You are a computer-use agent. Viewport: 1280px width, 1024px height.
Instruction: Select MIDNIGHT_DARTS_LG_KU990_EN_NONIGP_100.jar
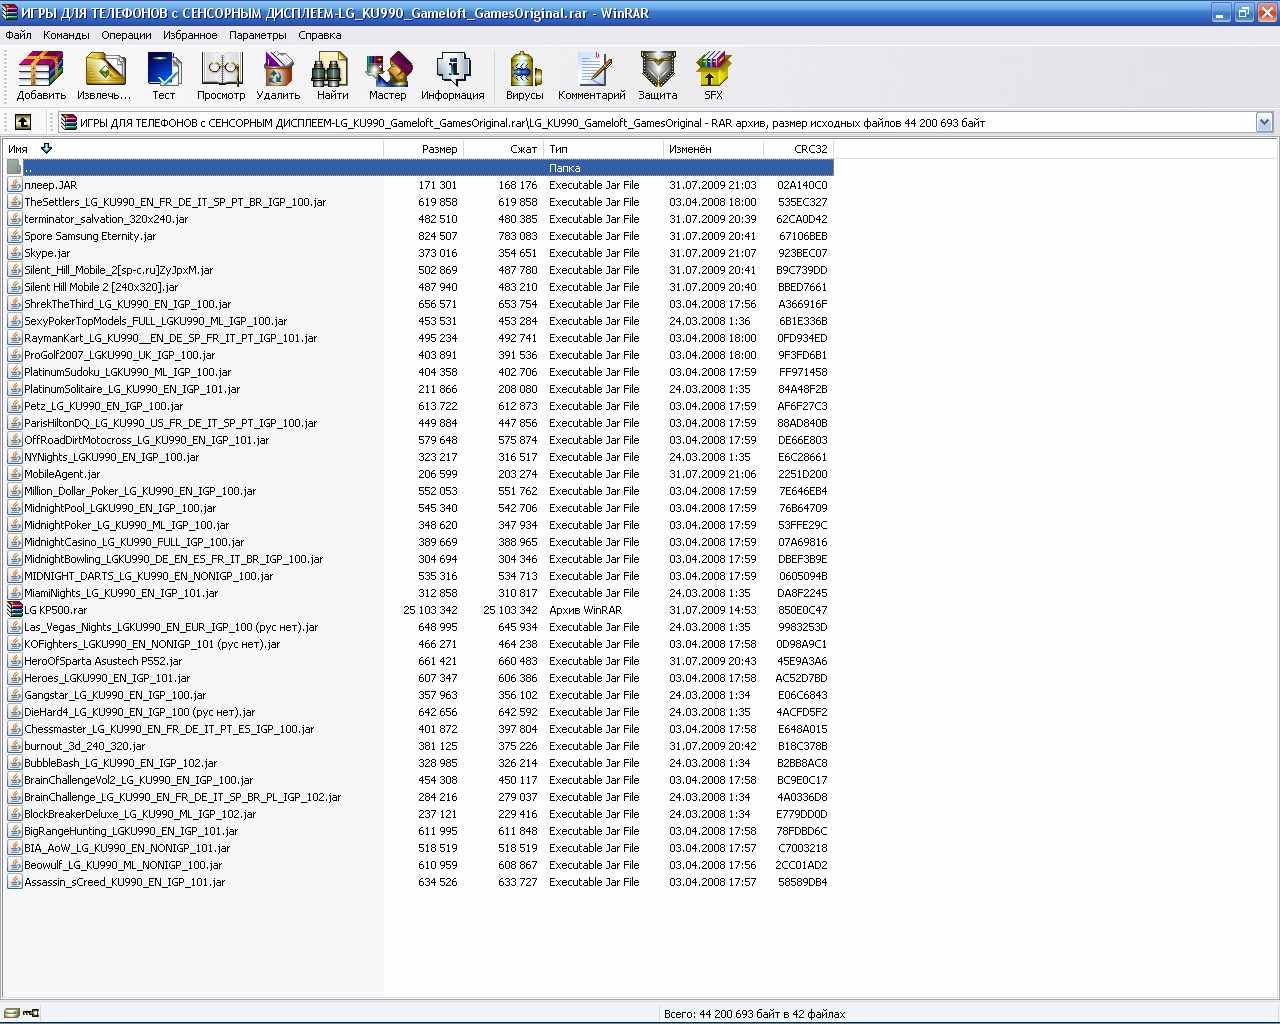tap(149, 576)
